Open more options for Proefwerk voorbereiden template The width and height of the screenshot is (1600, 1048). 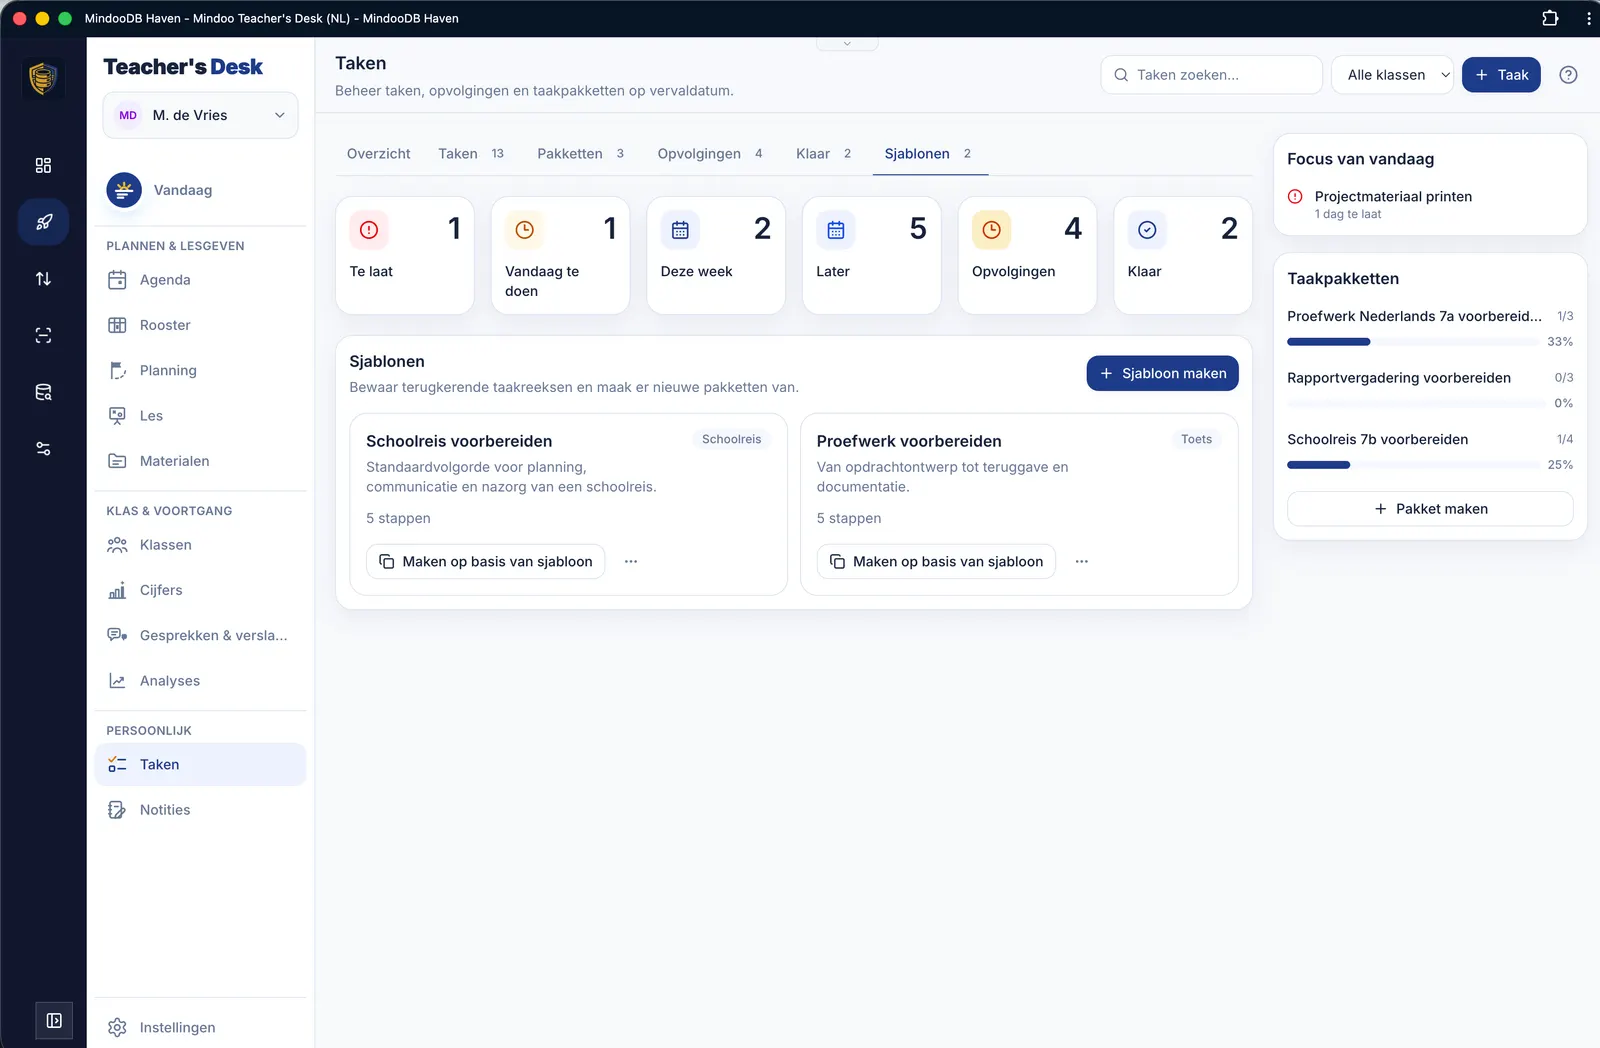click(x=1082, y=562)
